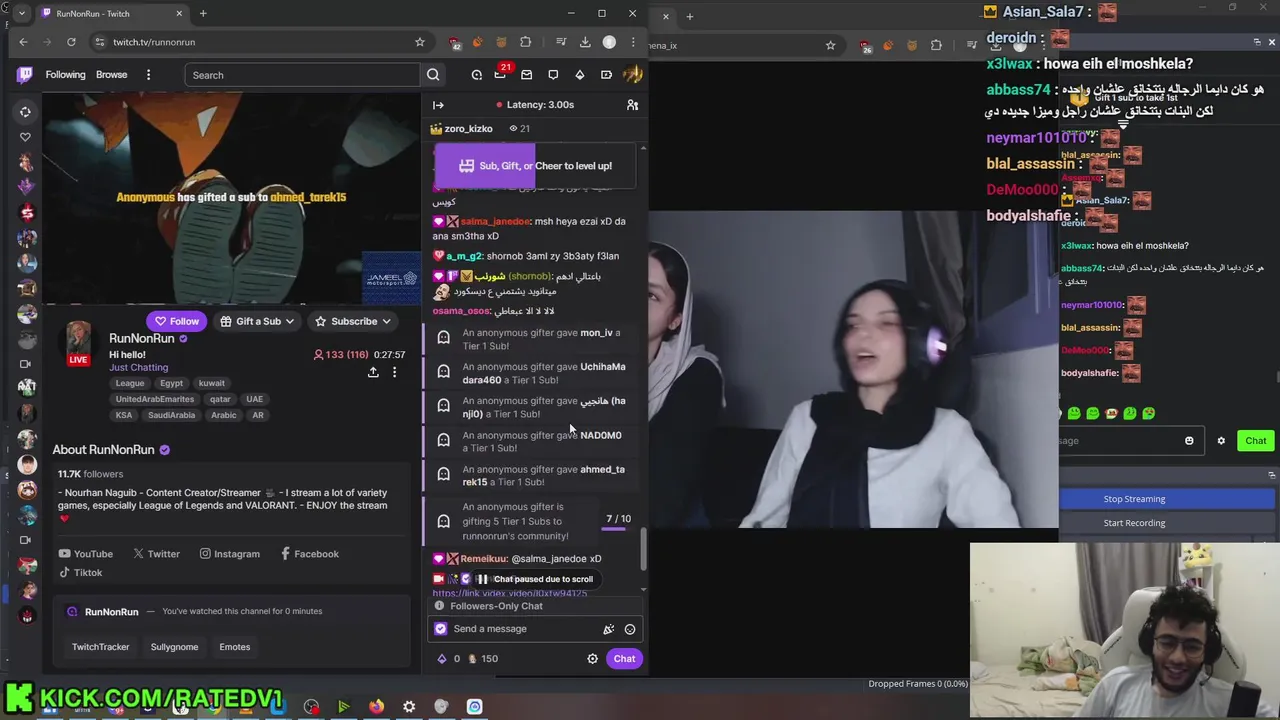
Task: Go back in the Twitch browser window
Action: (23, 42)
